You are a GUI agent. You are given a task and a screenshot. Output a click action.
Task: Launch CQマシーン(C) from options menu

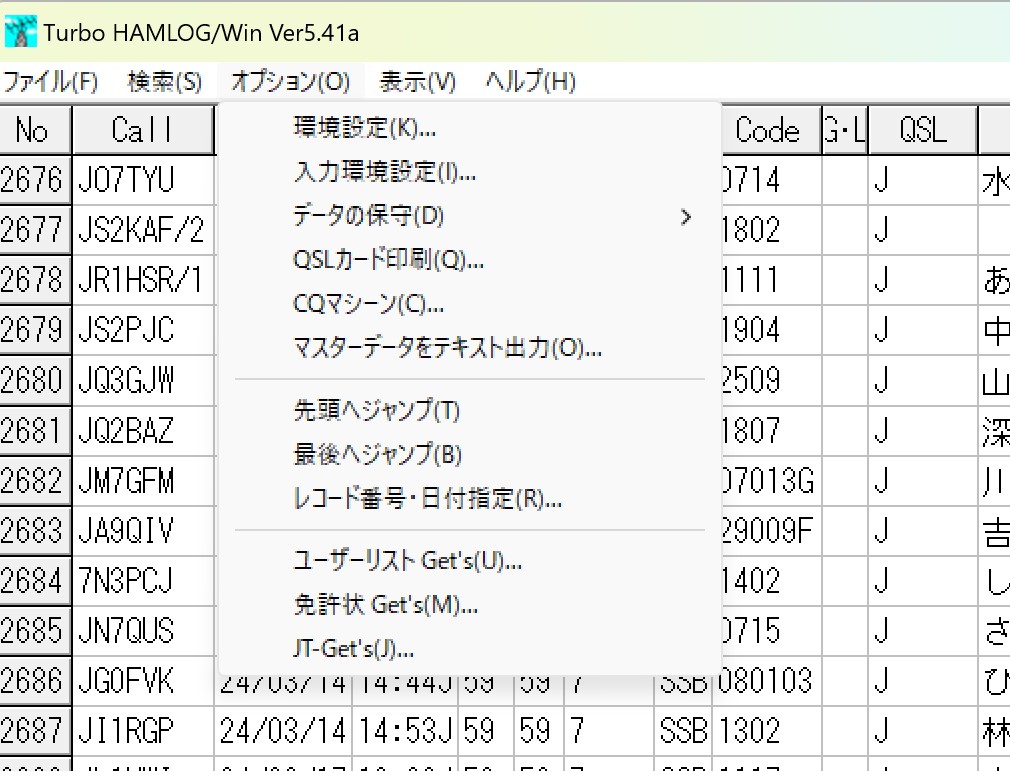368,304
